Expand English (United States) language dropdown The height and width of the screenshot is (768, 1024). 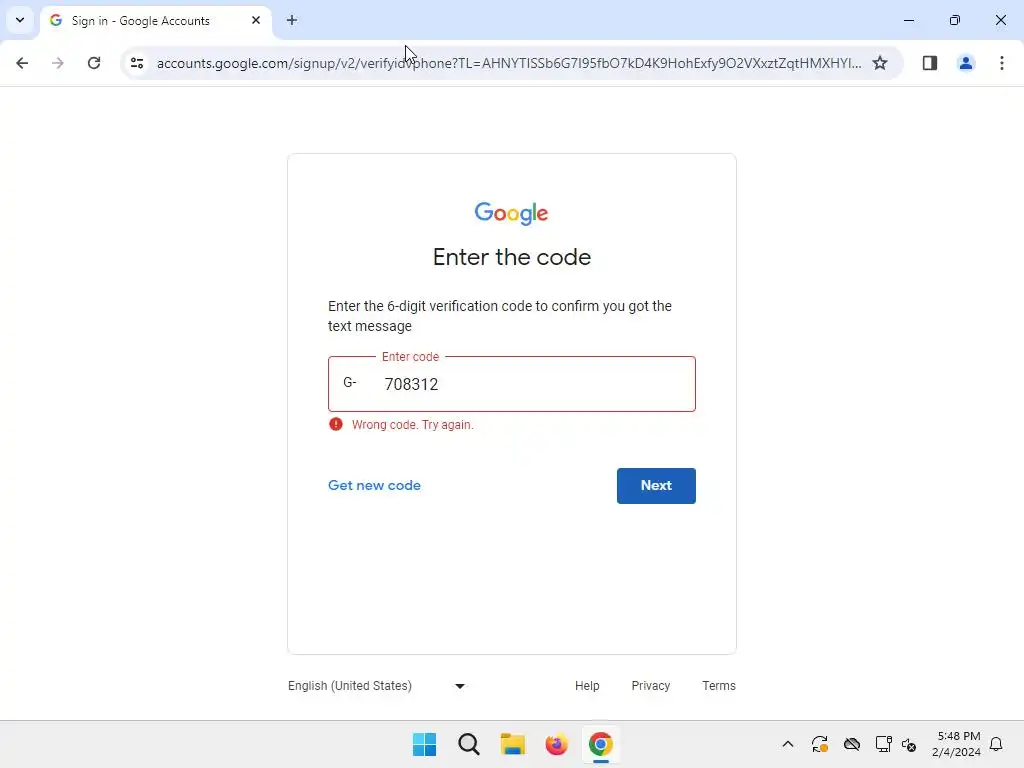click(x=377, y=686)
